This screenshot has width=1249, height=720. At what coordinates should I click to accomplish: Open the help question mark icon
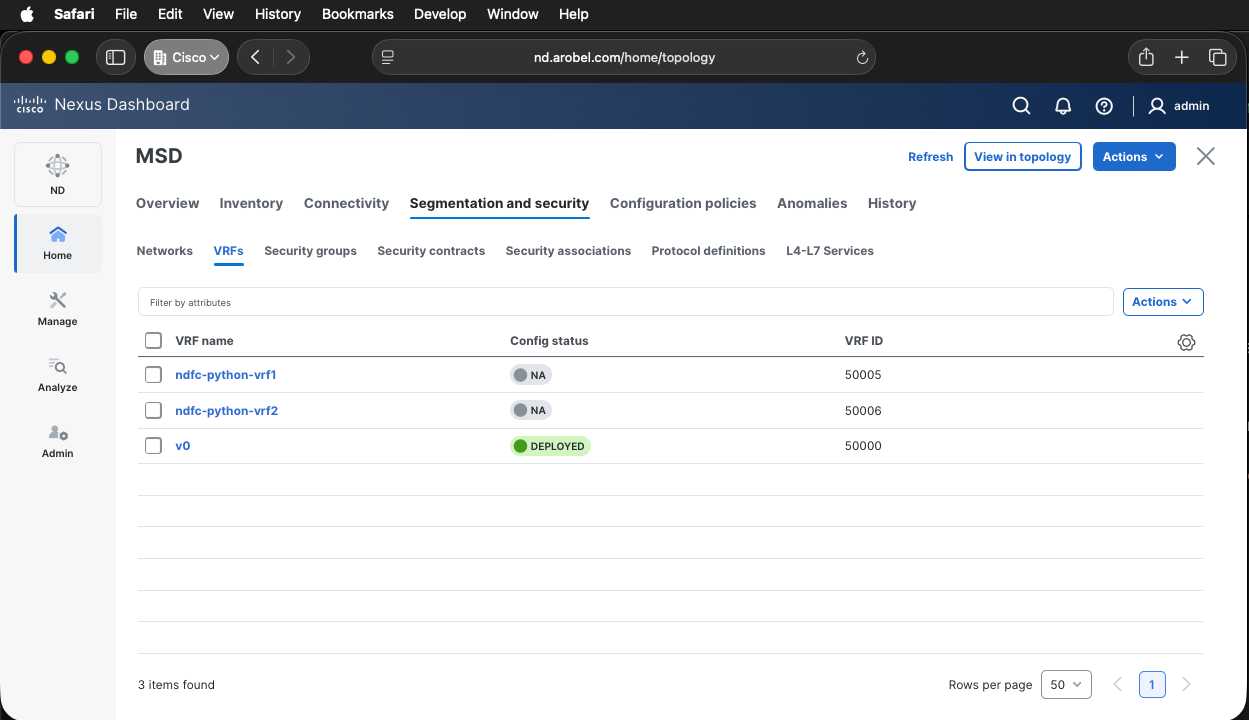1104,106
